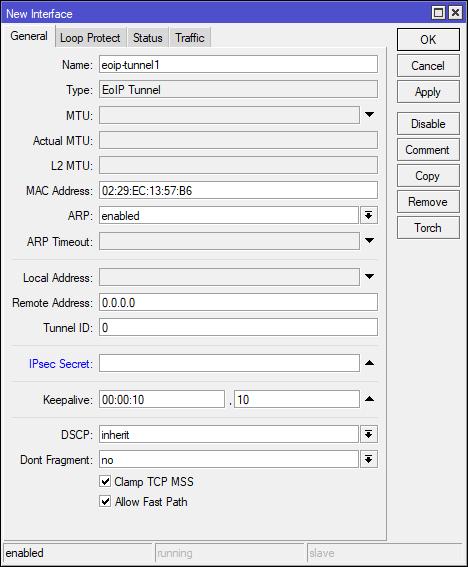
Task: Switch to the Loop Protect tab
Action: 90,38
